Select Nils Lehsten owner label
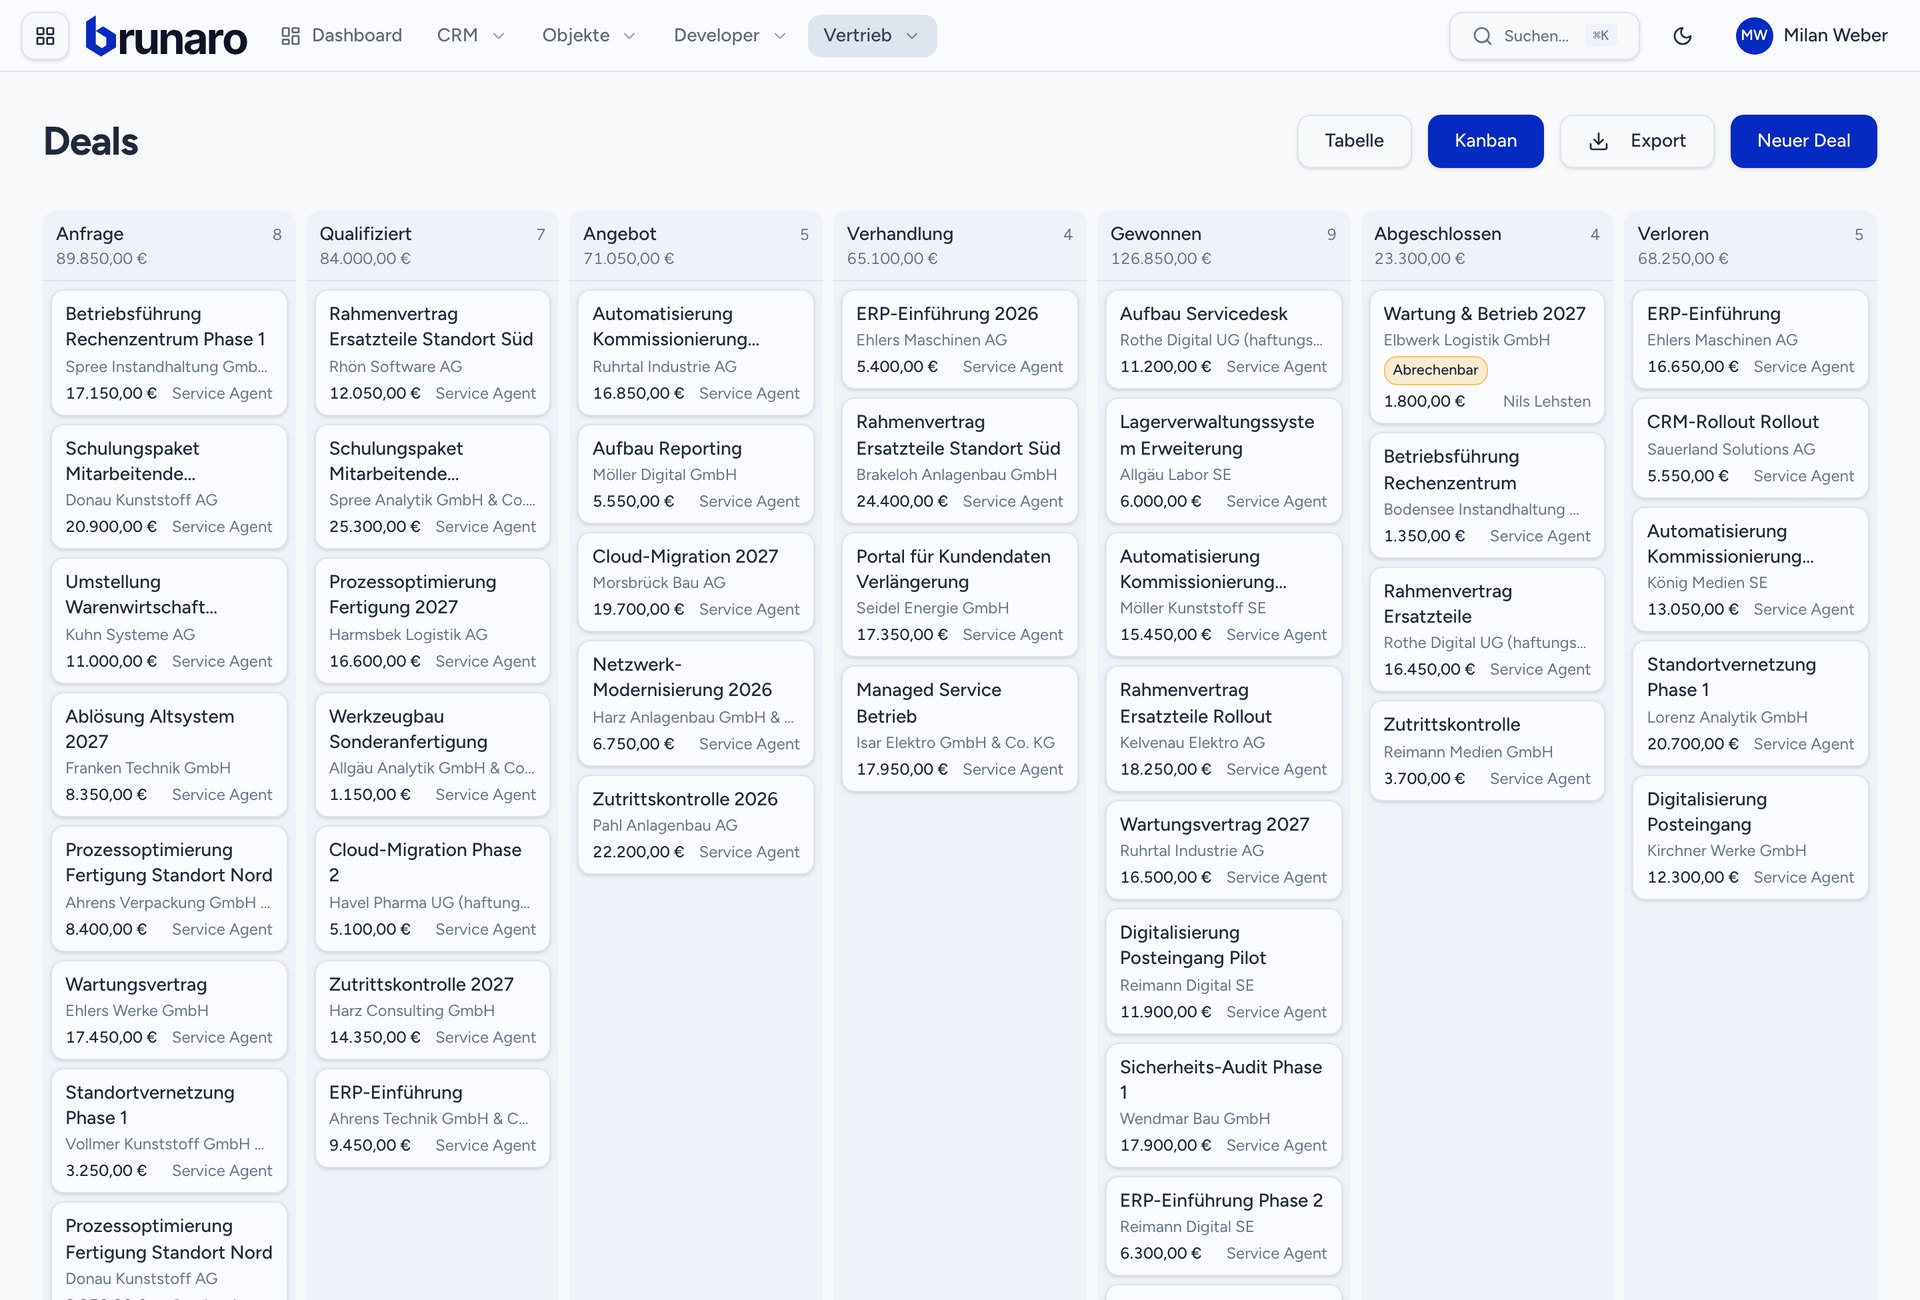 point(1546,401)
